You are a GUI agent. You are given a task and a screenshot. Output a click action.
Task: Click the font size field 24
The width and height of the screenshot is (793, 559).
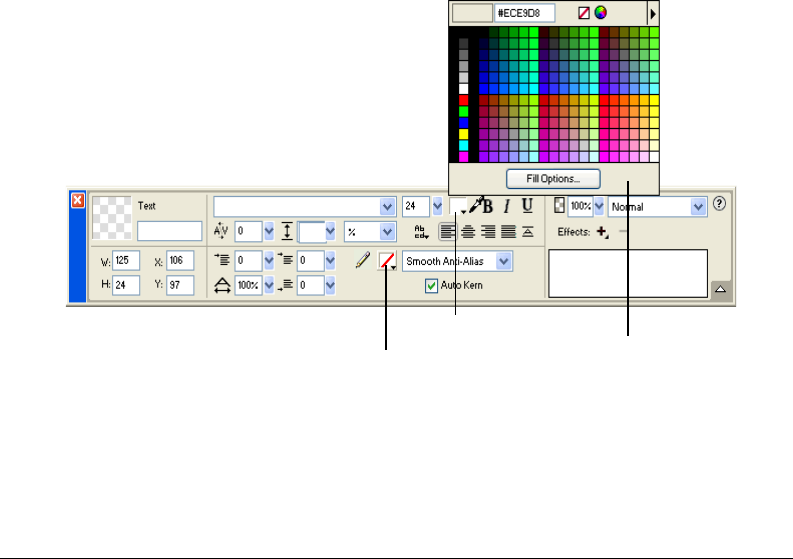coord(416,206)
